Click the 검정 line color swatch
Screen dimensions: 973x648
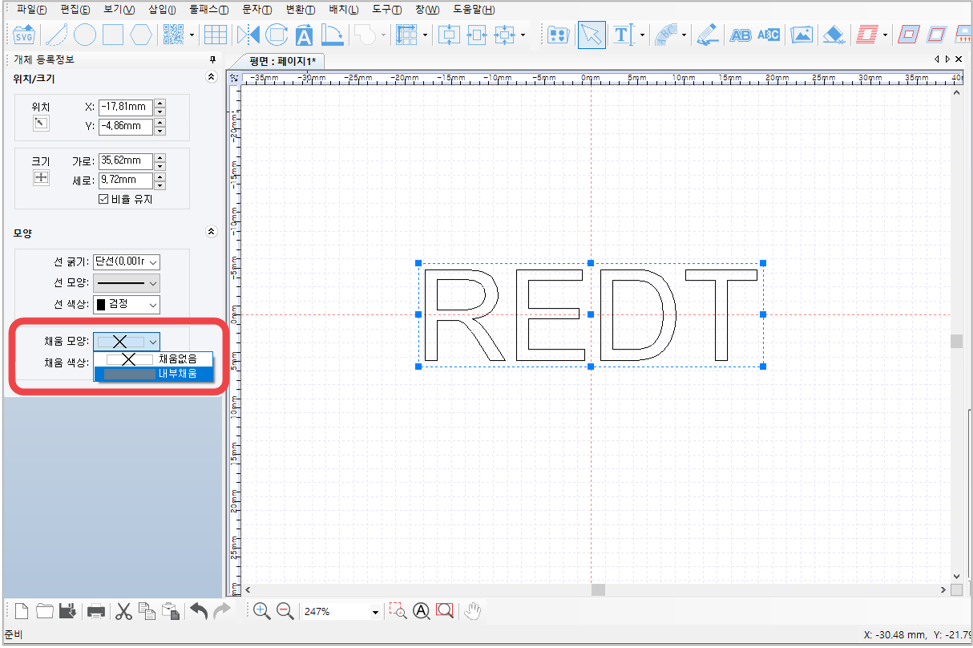pyautogui.click(x=101, y=304)
